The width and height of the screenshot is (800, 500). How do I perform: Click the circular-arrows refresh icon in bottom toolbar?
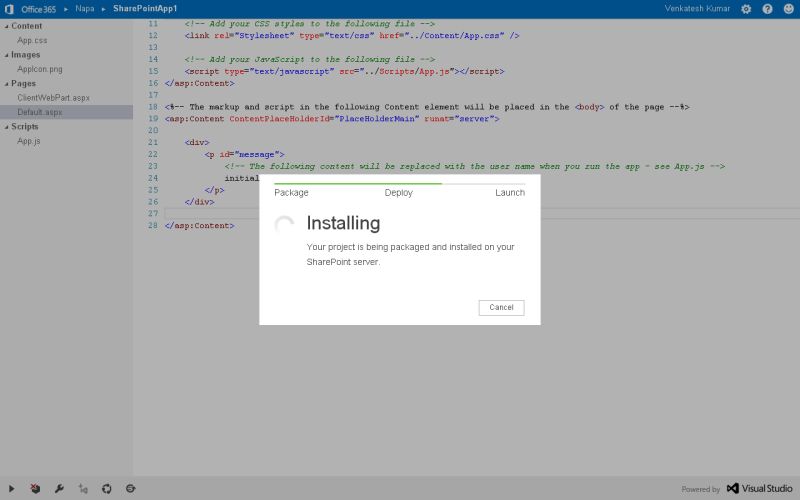point(107,489)
